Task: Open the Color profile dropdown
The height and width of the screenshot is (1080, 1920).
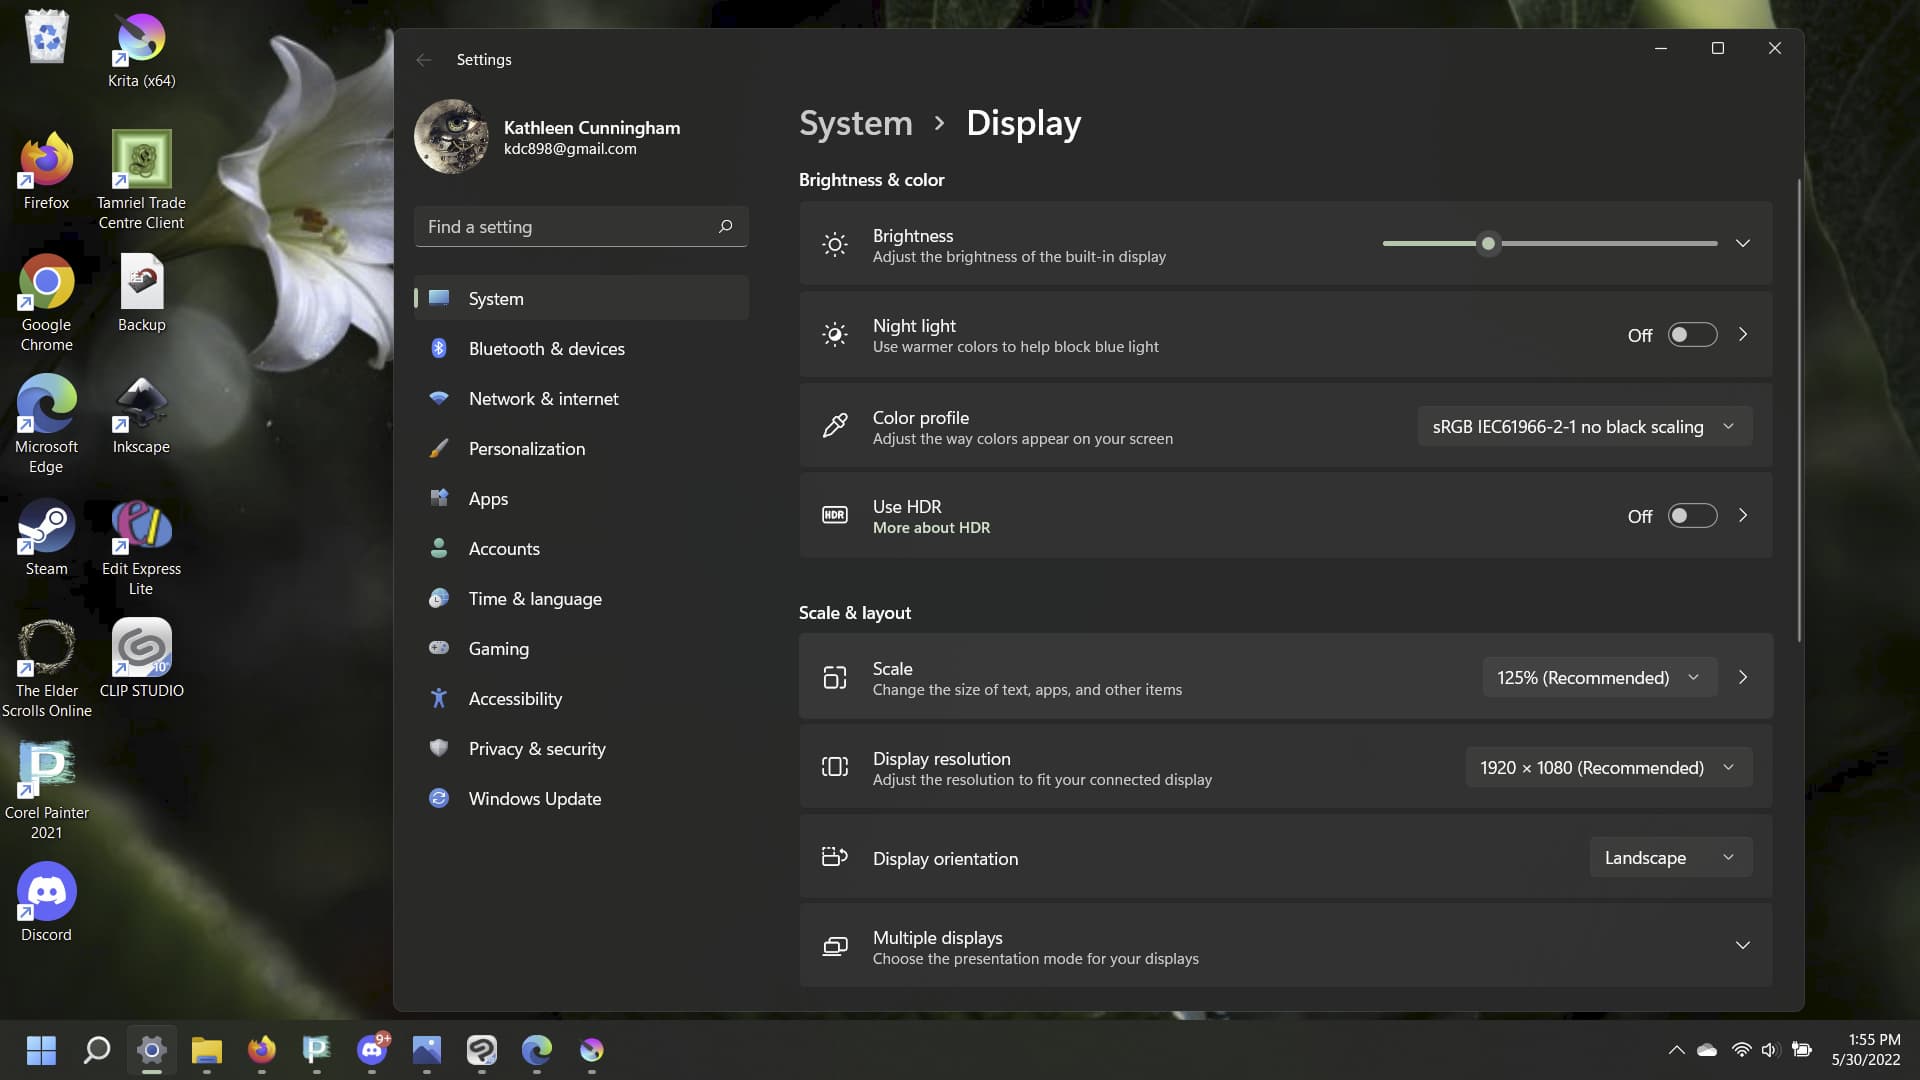Action: [1584, 427]
